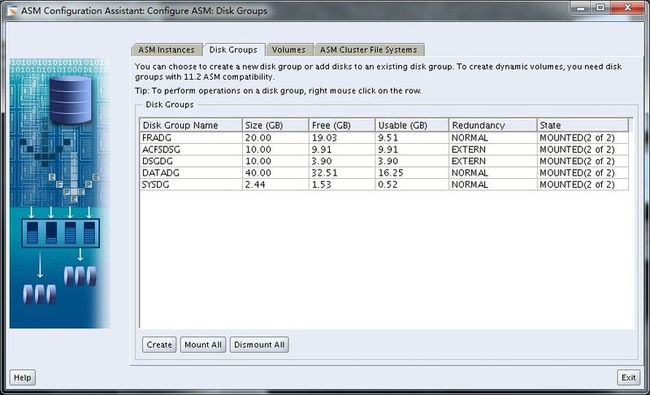The height and width of the screenshot is (395, 650).
Task: Click the 2.44 size cell
Action: (x=276, y=184)
